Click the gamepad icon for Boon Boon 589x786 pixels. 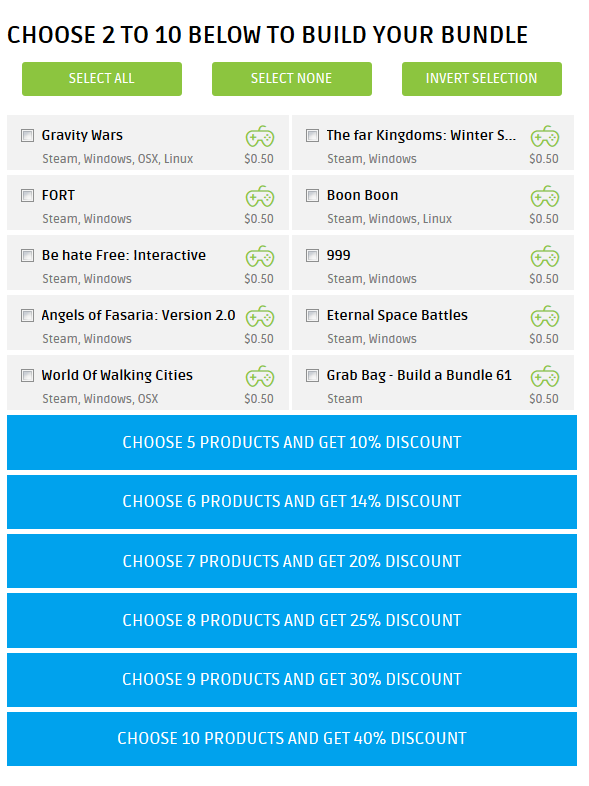pos(545,196)
